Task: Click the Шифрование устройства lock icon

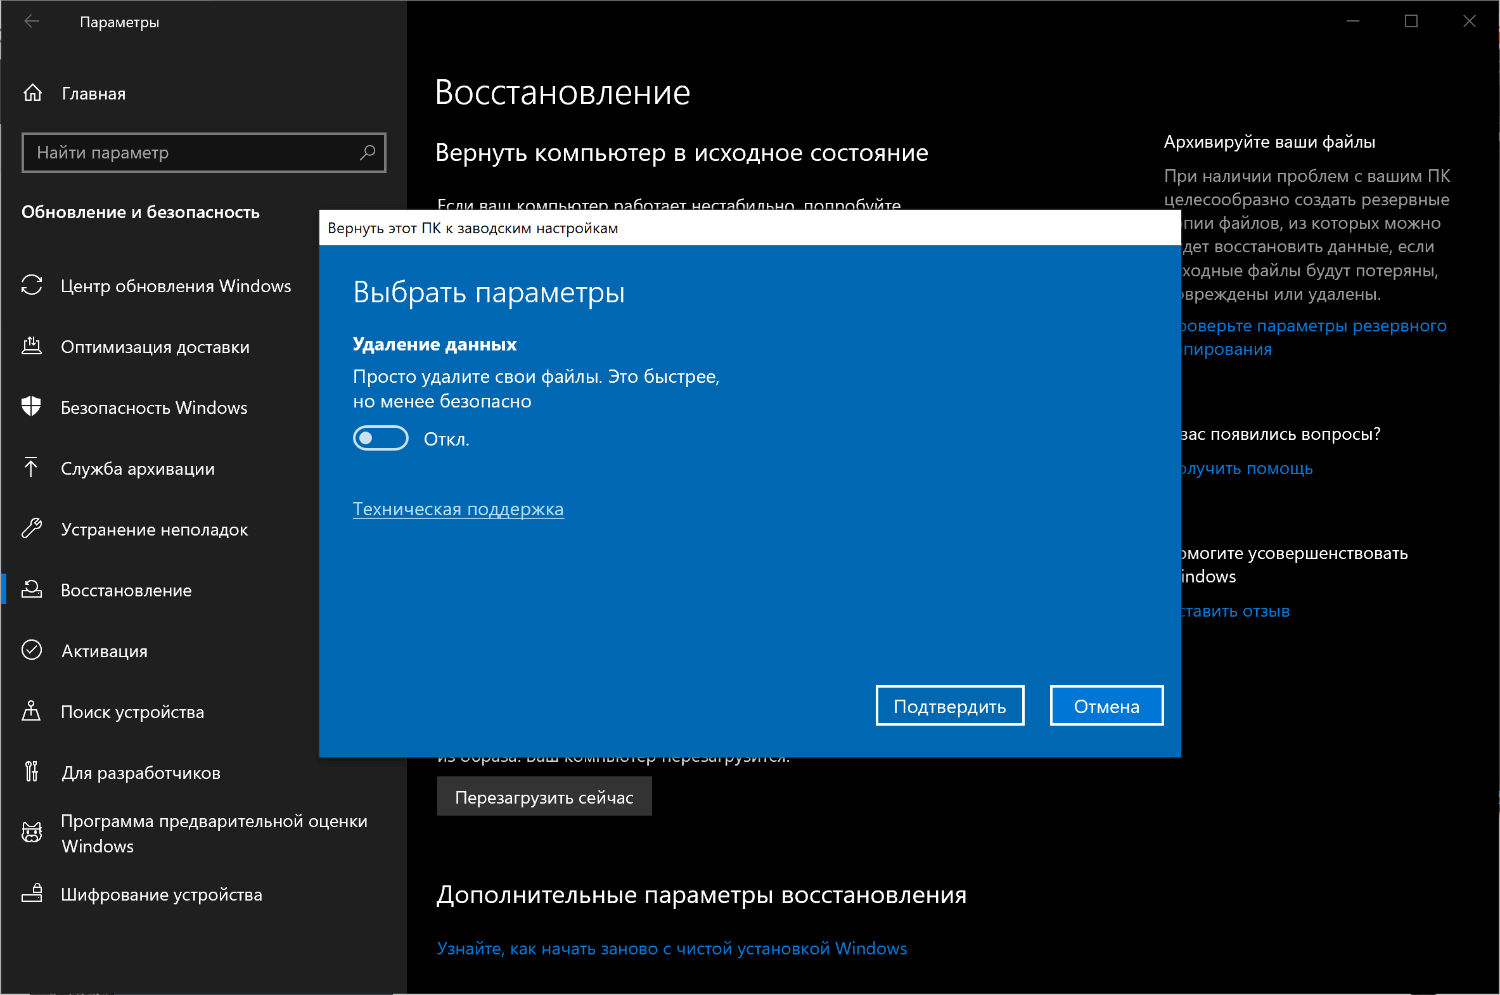Action: click(x=32, y=893)
